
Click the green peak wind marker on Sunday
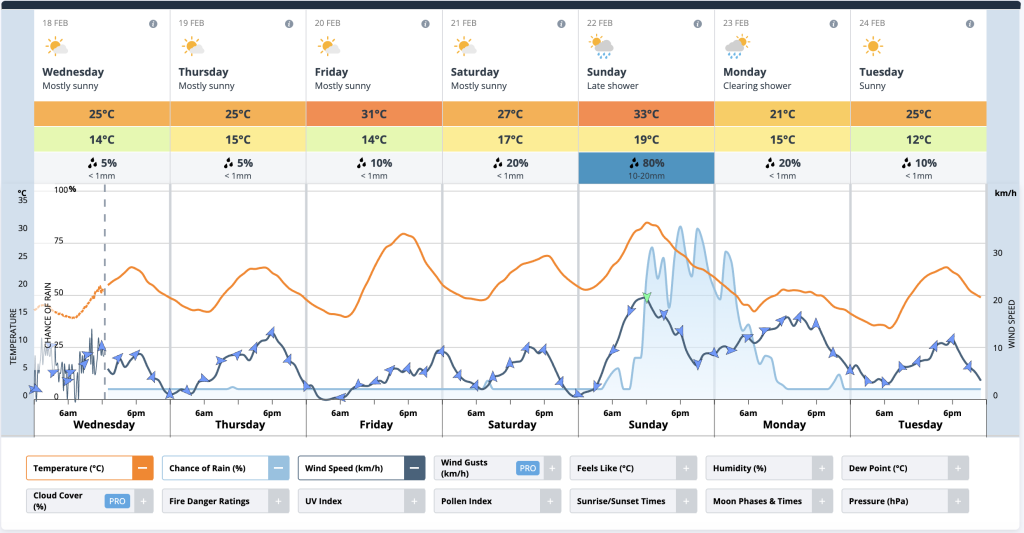coord(647,297)
